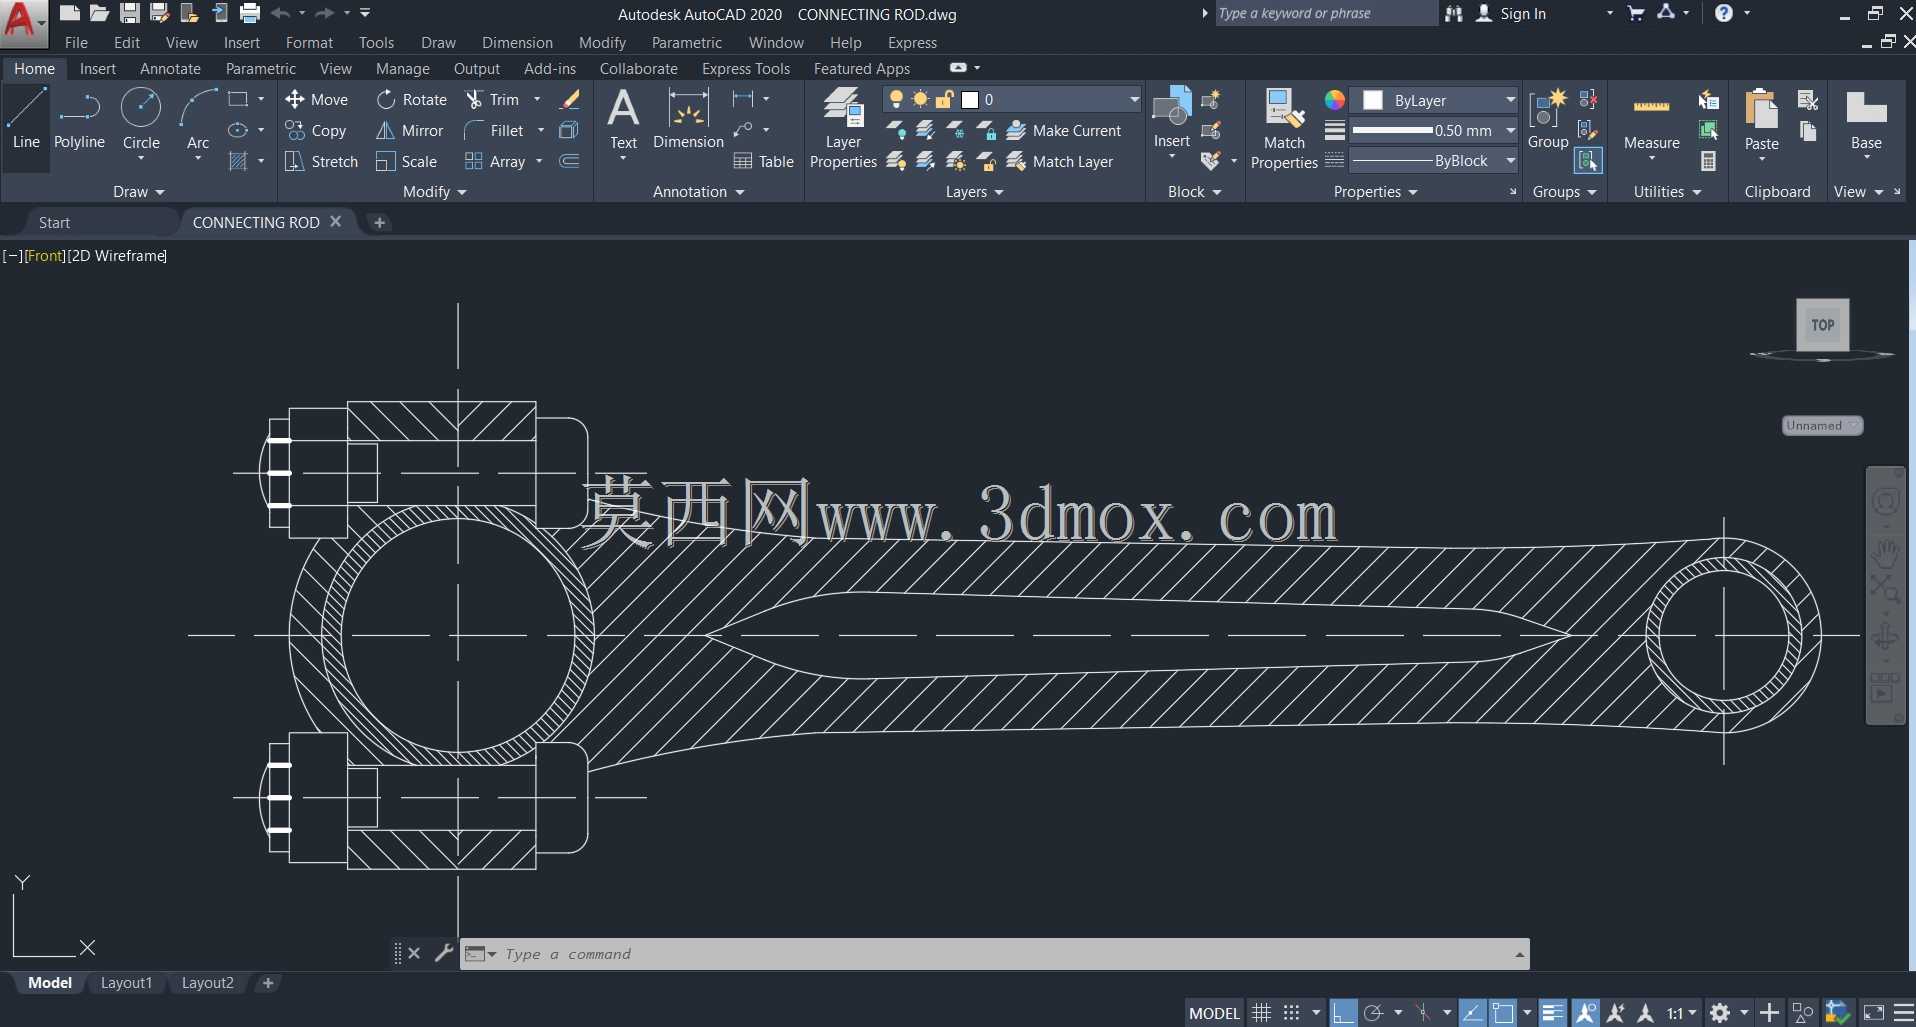Image resolution: width=1916 pixels, height=1027 pixels.
Task: Switch to the Start file tab
Action: coord(54,222)
